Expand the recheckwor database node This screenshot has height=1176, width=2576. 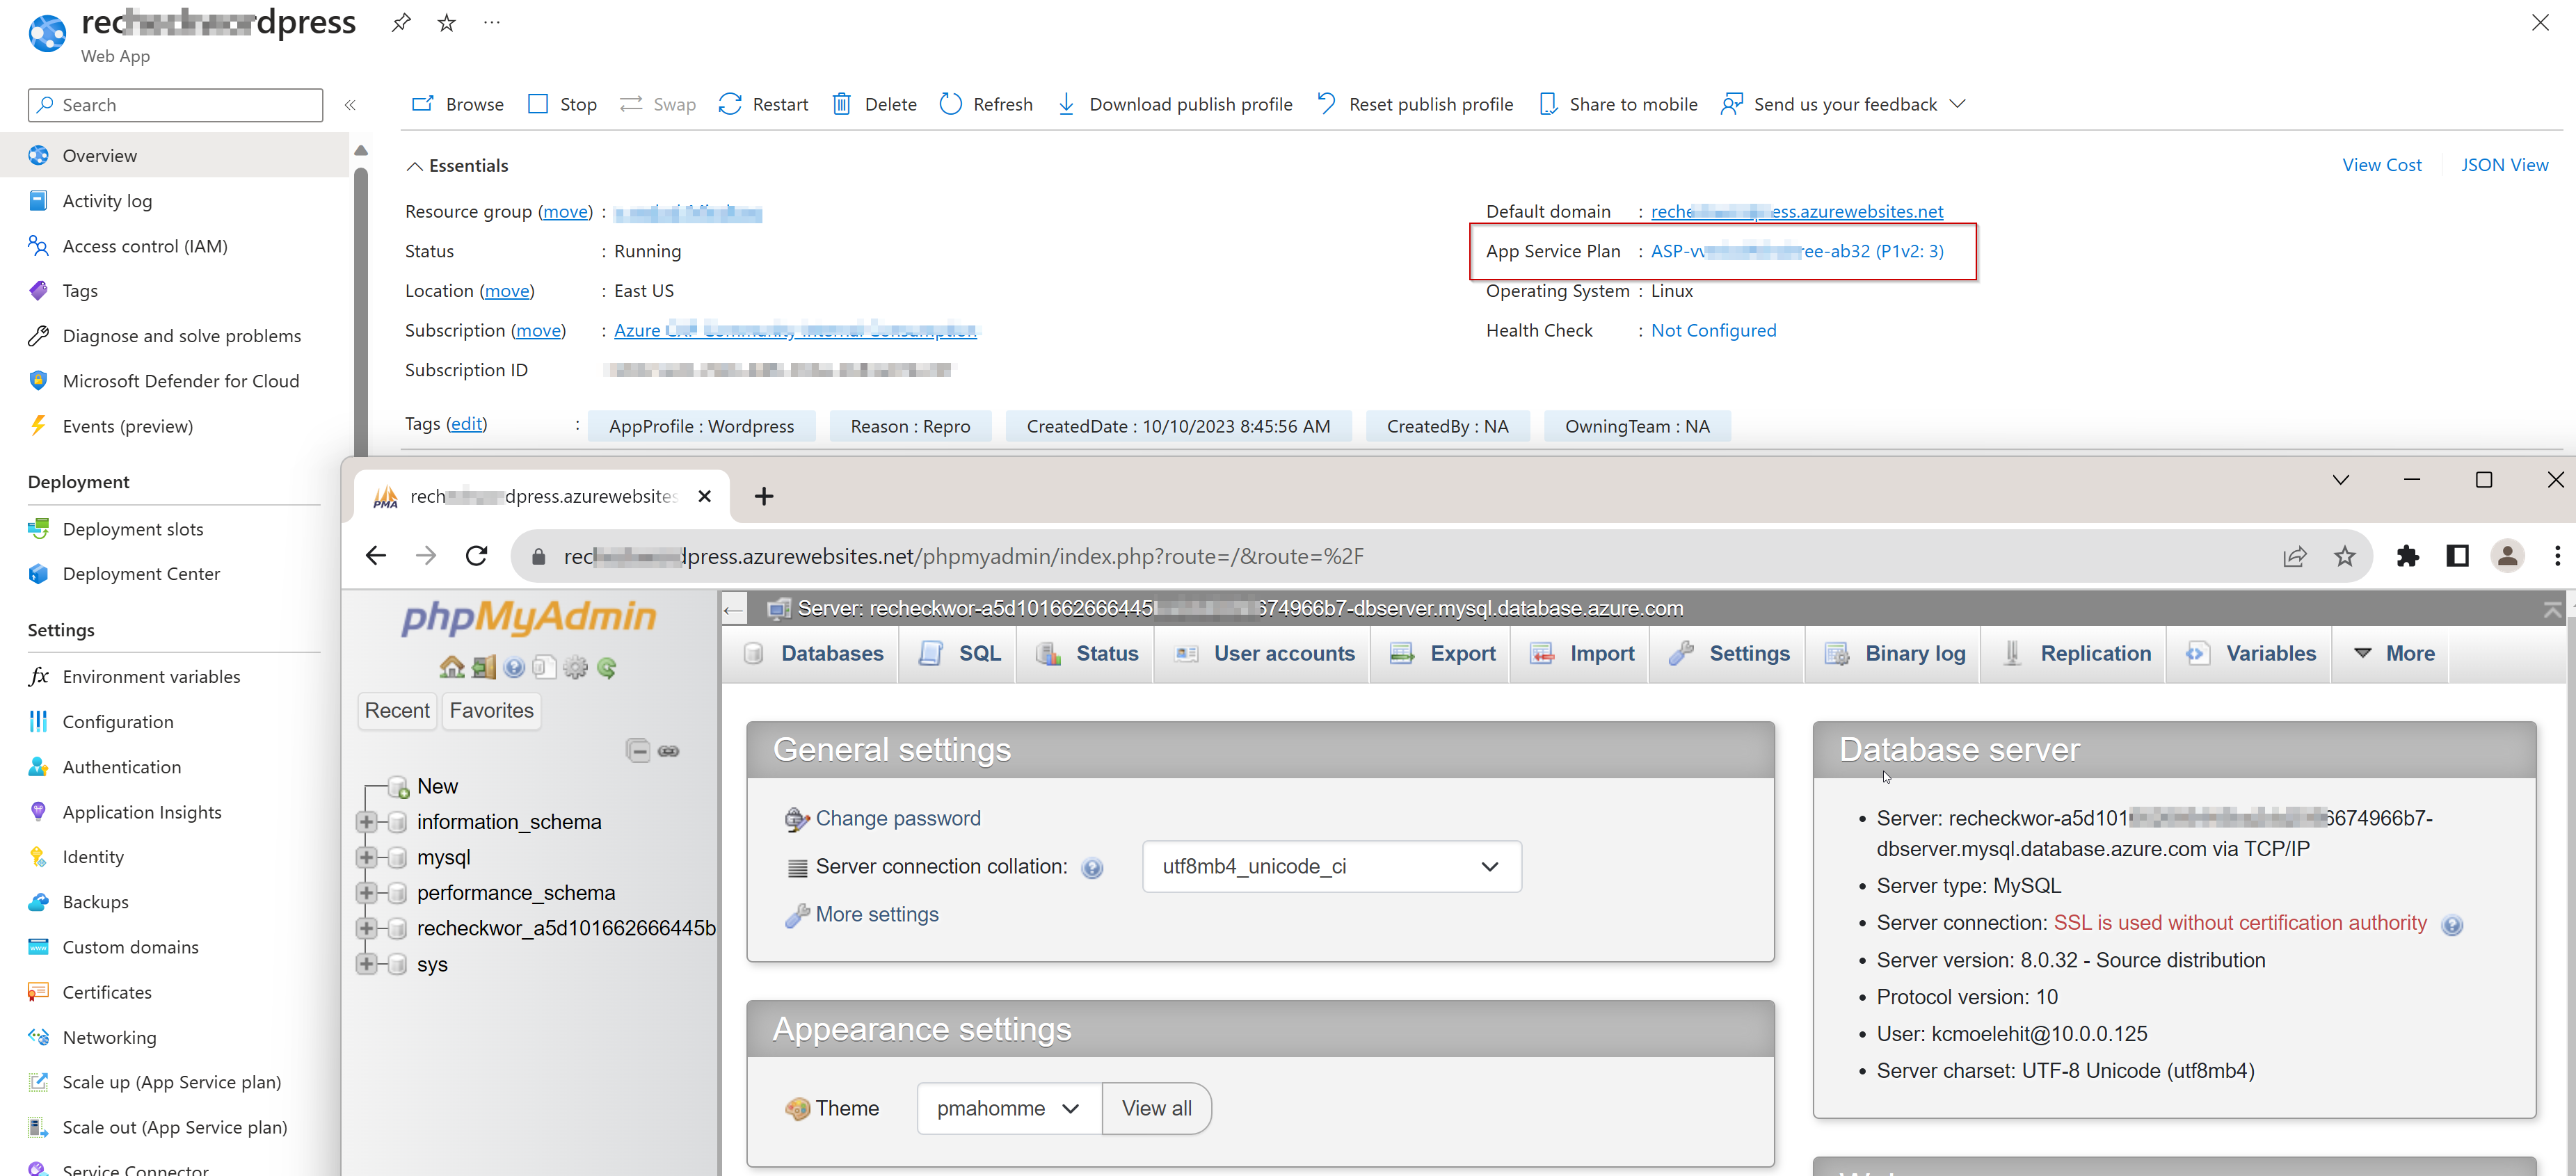coord(366,929)
